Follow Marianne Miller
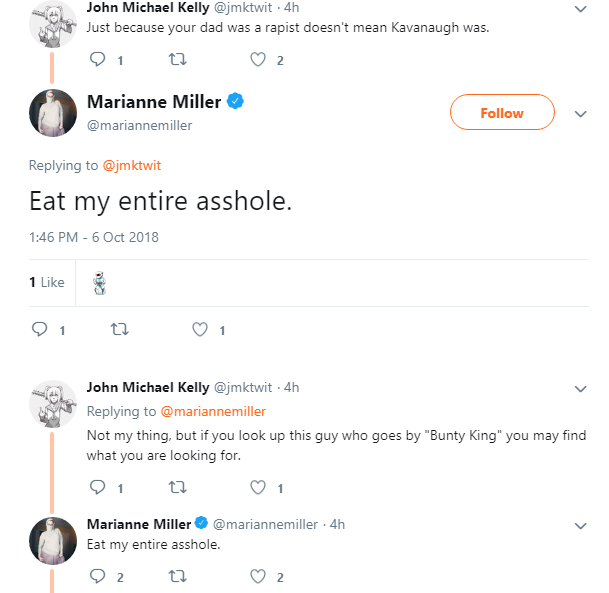 pos(502,112)
